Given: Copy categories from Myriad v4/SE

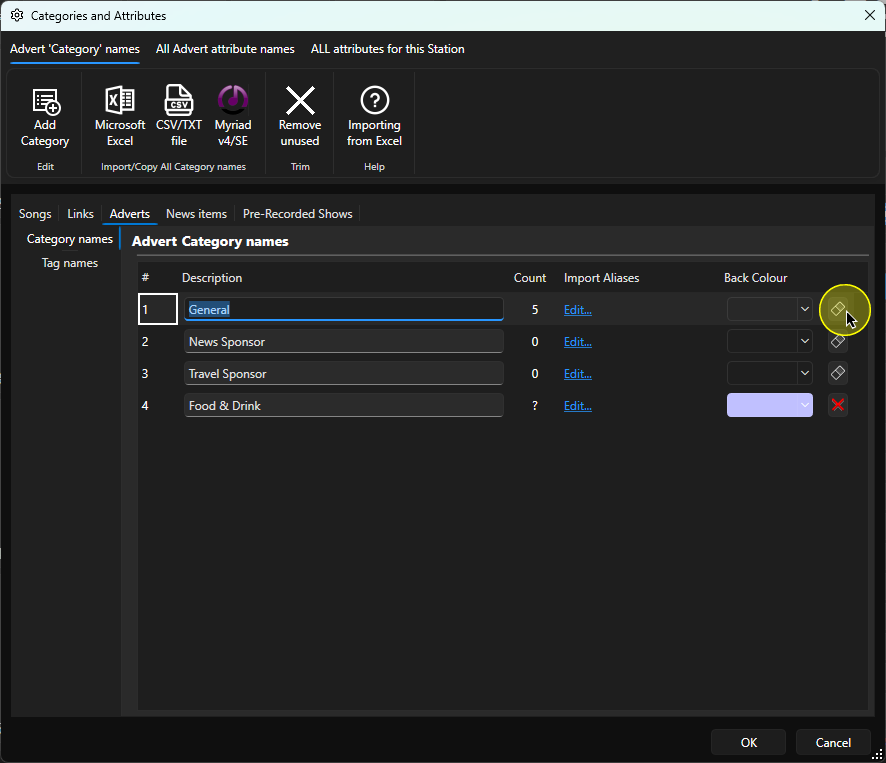Looking at the screenshot, I should tap(233, 117).
